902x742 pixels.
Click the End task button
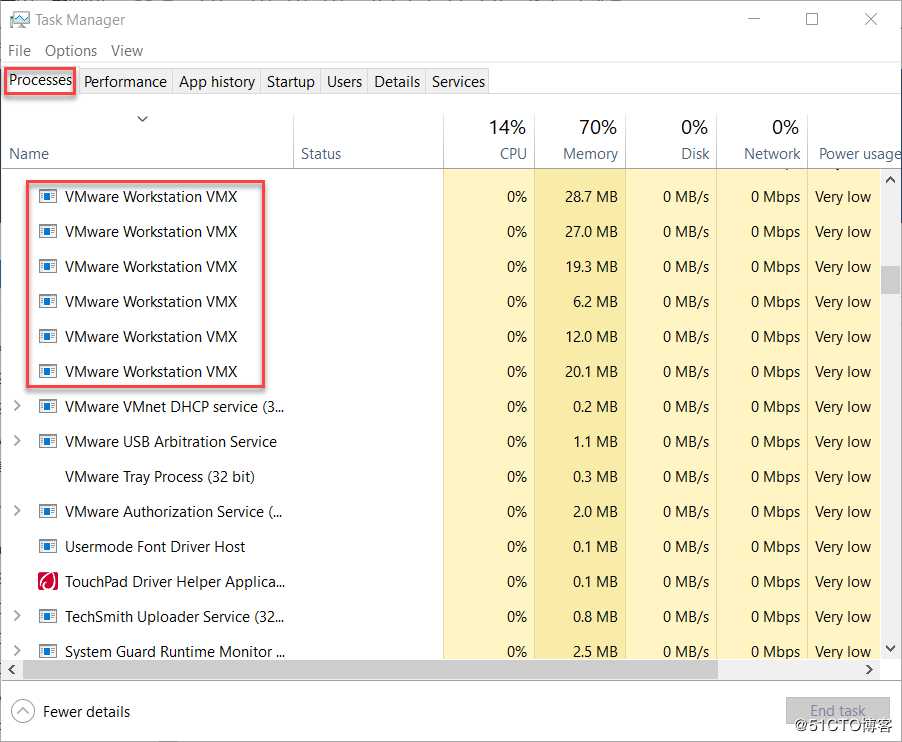(838, 711)
